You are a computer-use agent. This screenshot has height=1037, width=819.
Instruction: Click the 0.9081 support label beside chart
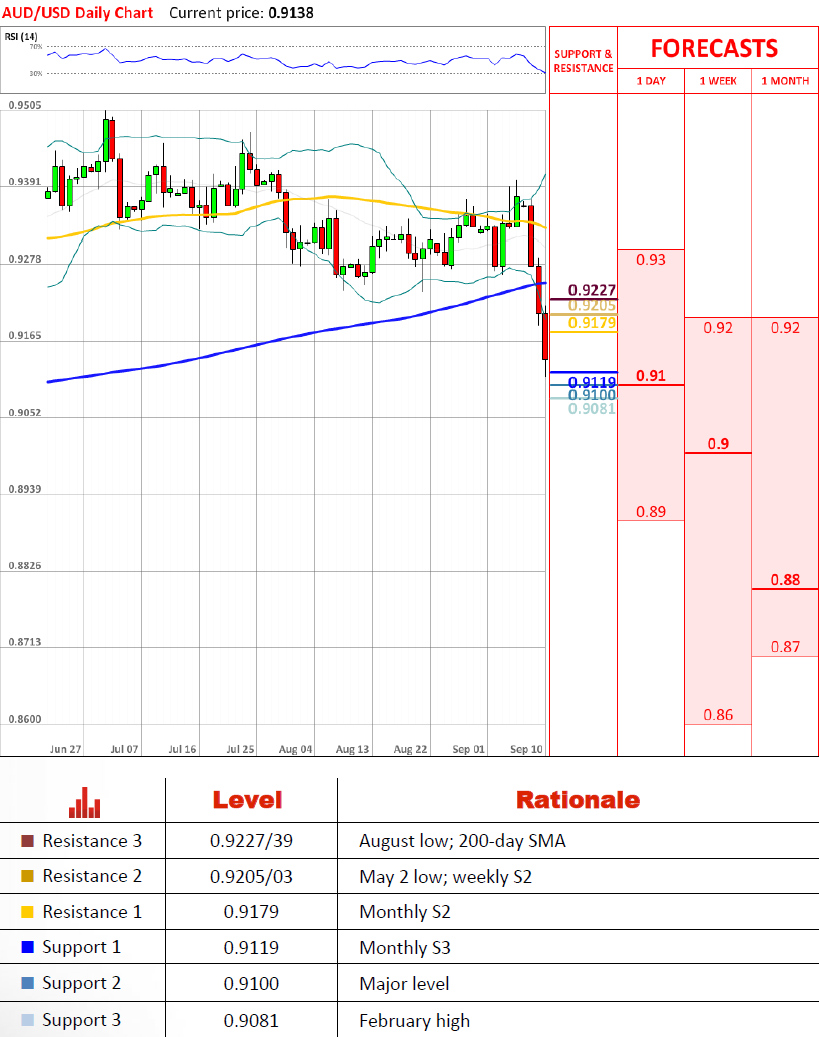592,409
